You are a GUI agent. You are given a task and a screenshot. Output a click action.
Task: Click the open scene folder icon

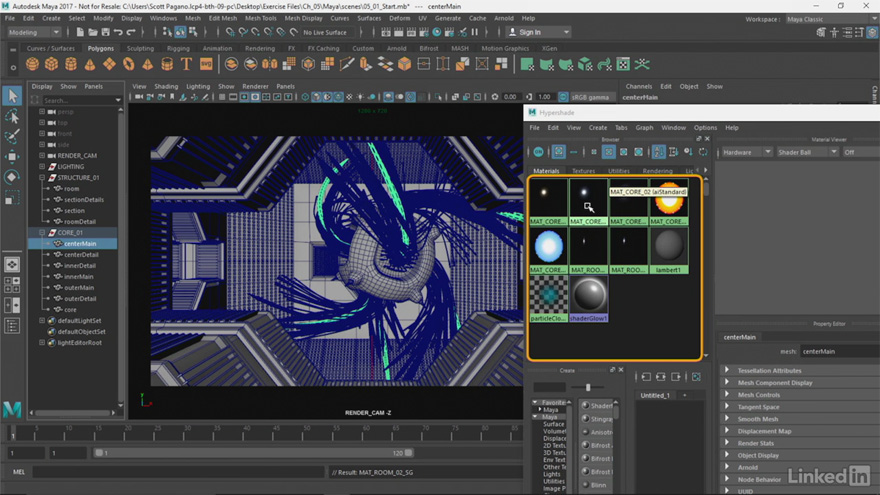(93, 32)
